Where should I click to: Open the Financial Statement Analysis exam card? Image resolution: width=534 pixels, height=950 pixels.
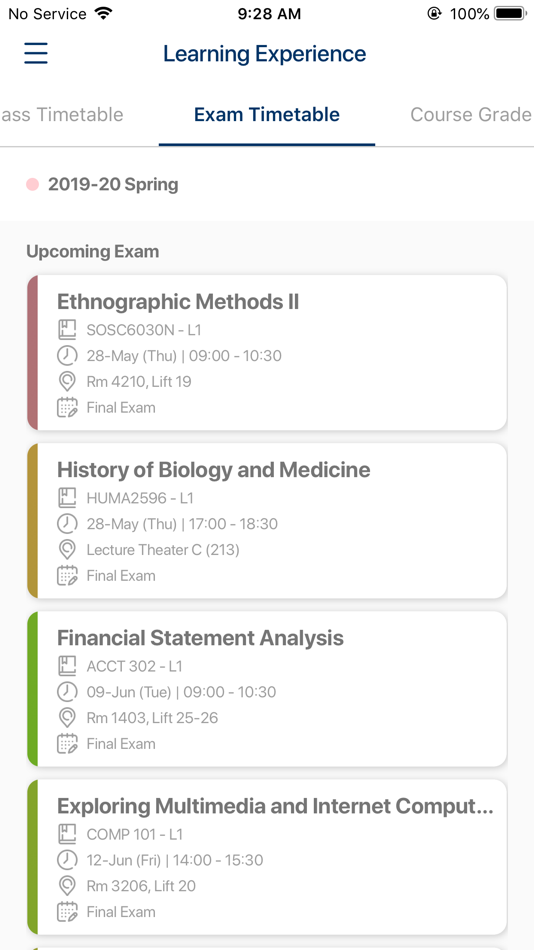pos(267,689)
